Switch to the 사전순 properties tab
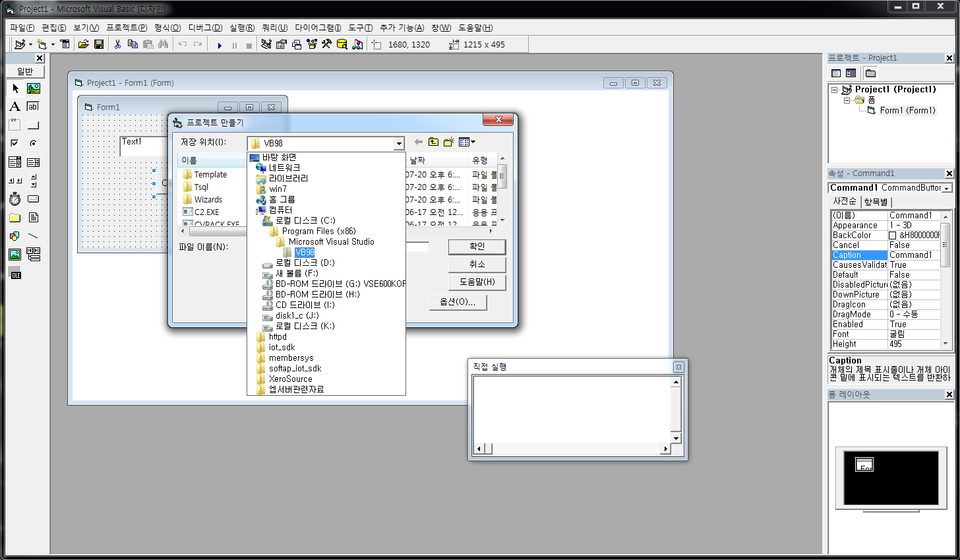 point(844,201)
